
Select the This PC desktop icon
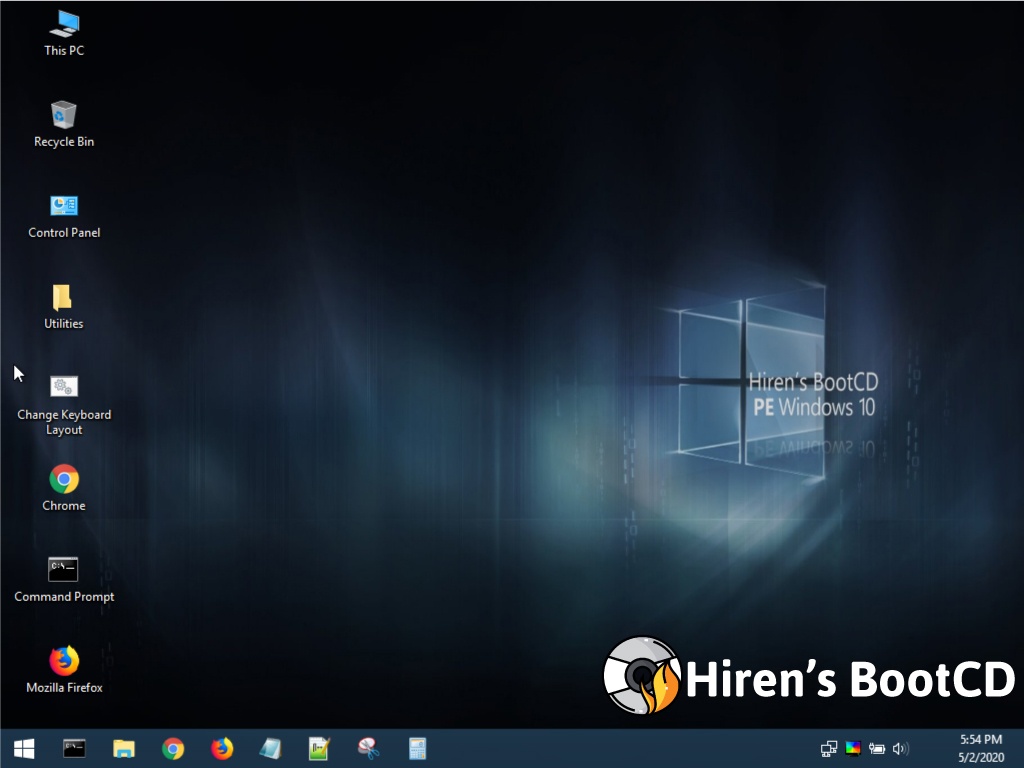pos(64,33)
